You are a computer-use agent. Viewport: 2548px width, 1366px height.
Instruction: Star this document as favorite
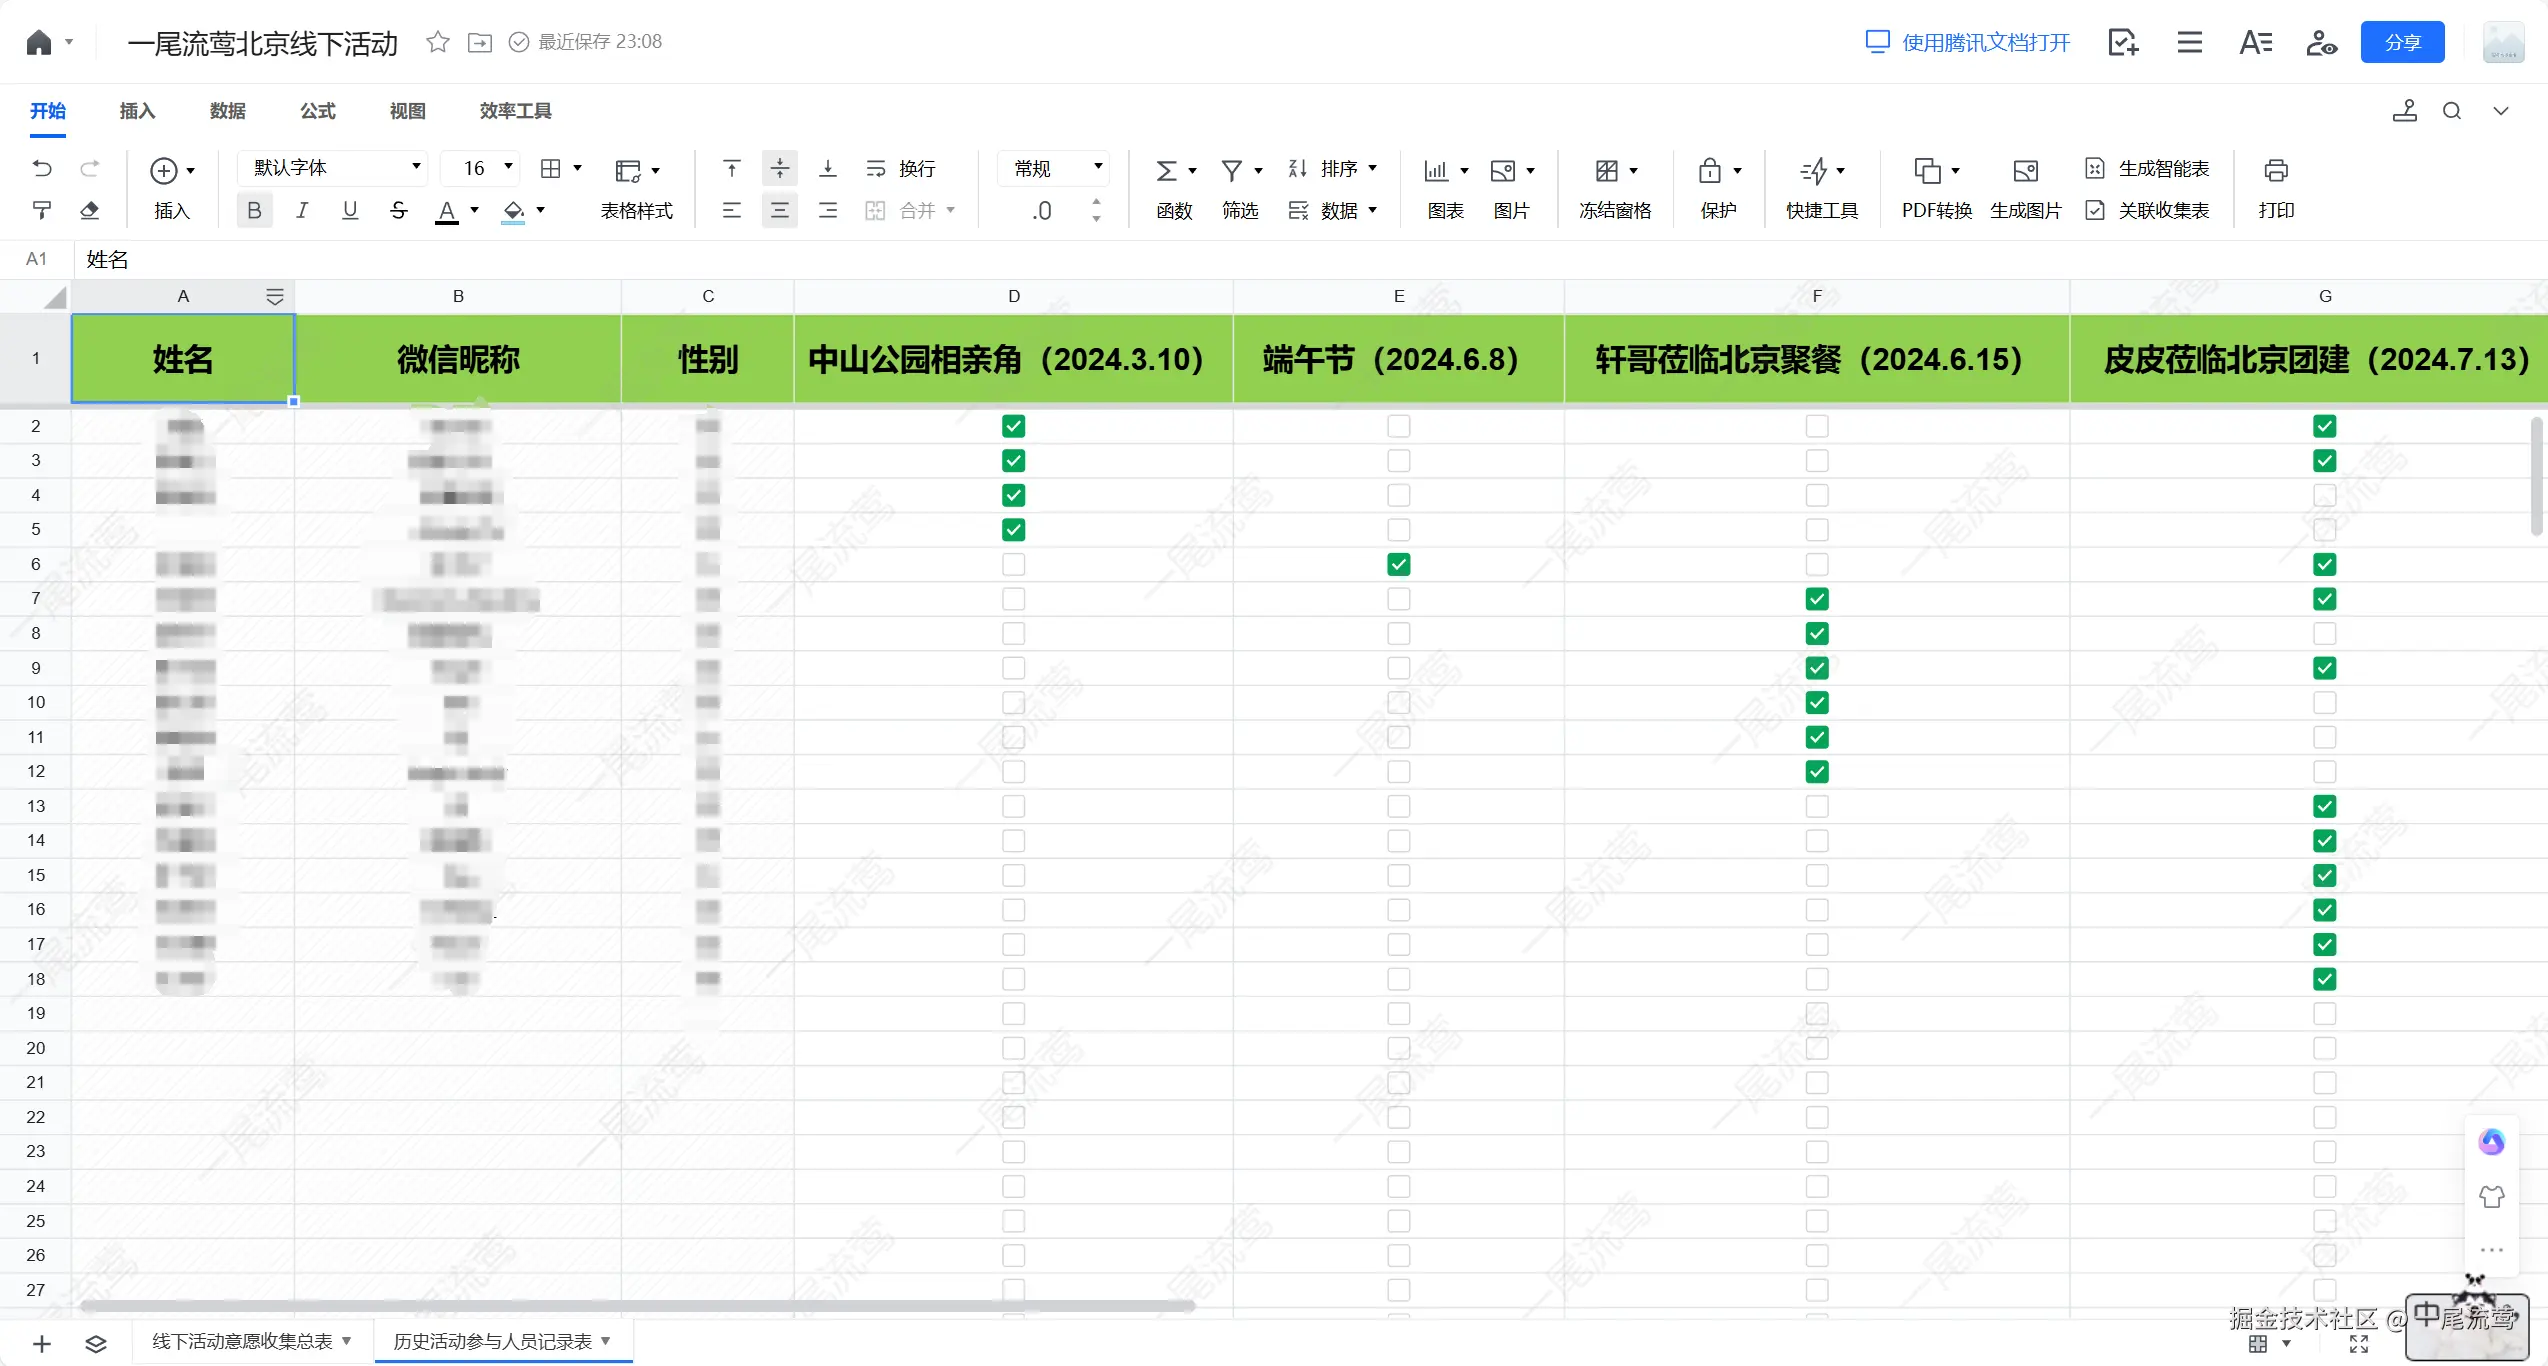point(437,42)
